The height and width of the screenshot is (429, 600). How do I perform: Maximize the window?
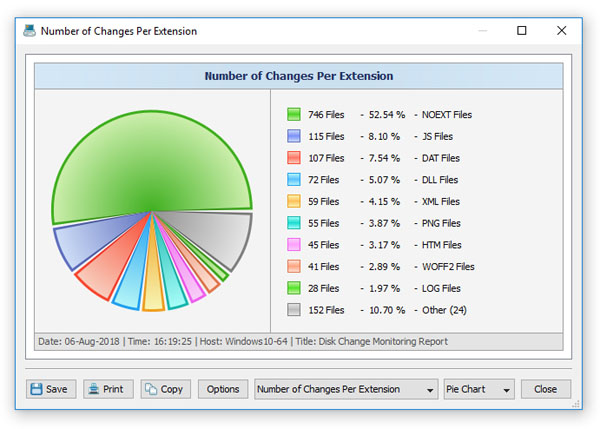click(x=521, y=31)
